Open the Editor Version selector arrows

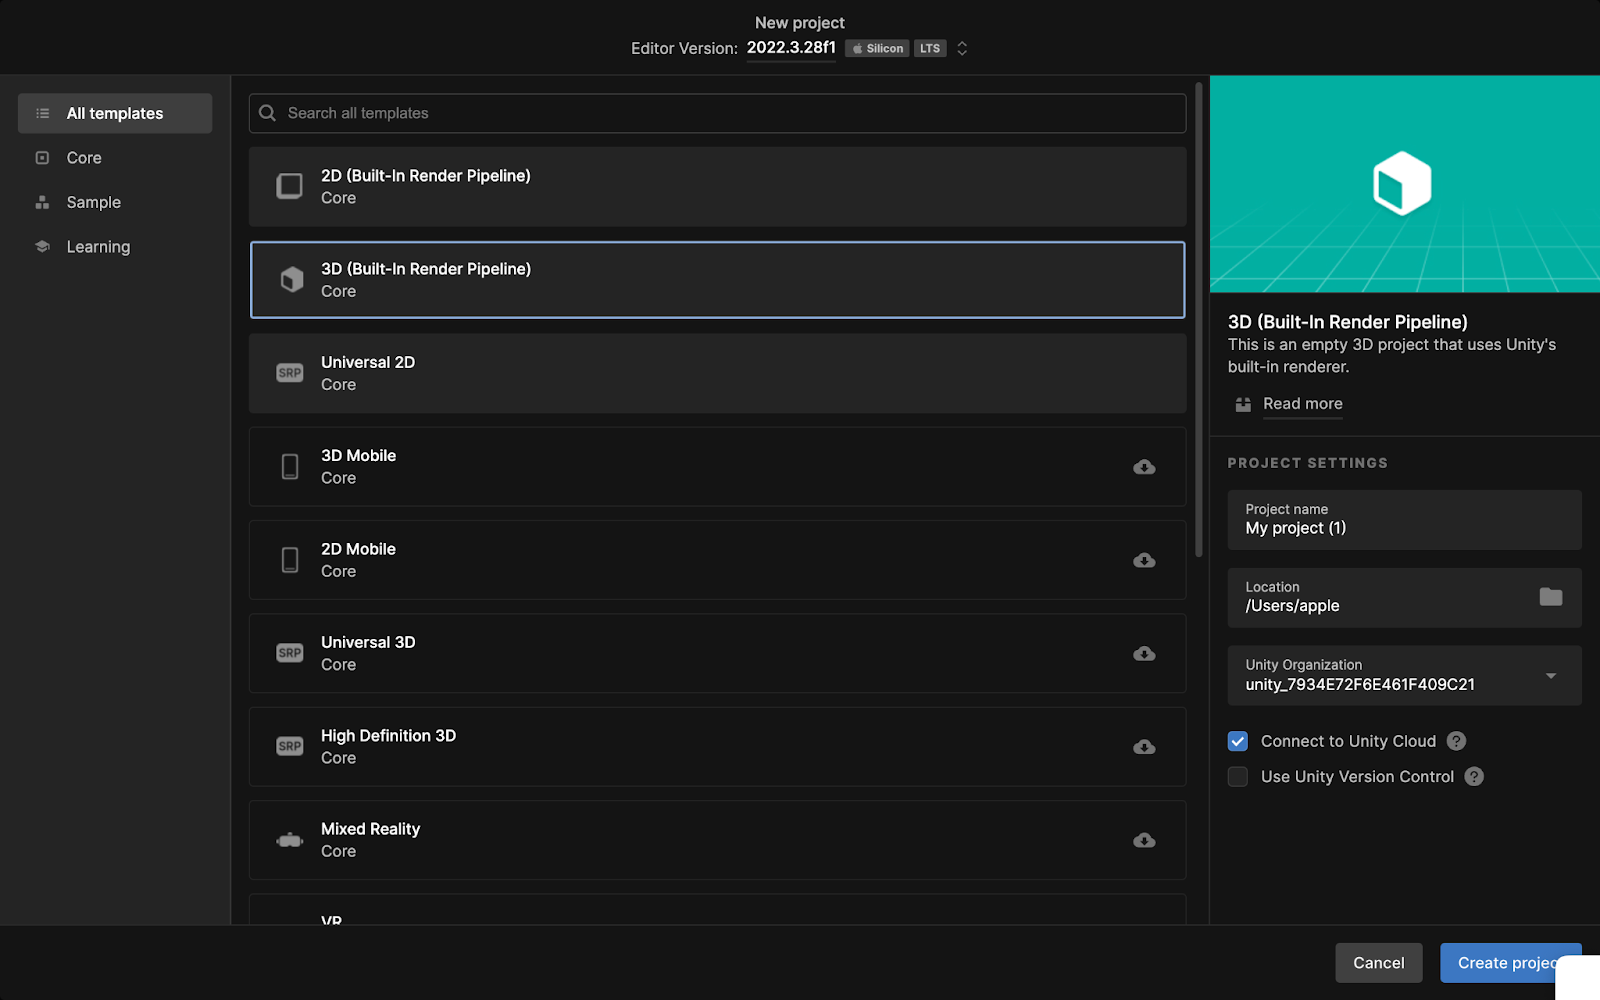click(x=962, y=48)
